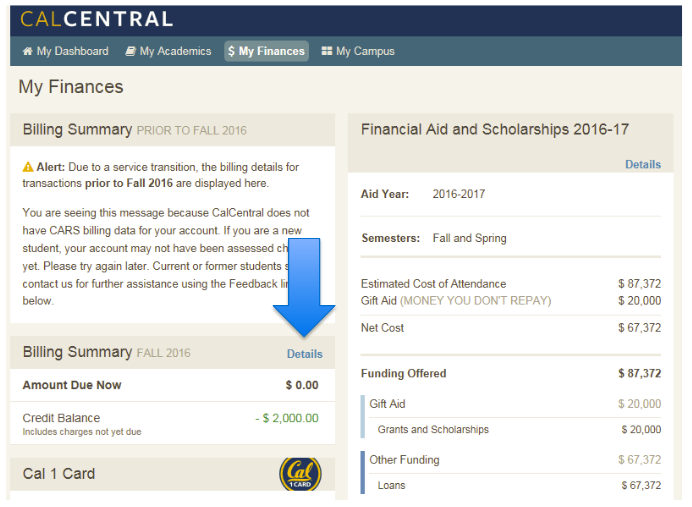This screenshot has width=692, height=507.
Task: Click the book icon beside My Academics
Action: (131, 51)
